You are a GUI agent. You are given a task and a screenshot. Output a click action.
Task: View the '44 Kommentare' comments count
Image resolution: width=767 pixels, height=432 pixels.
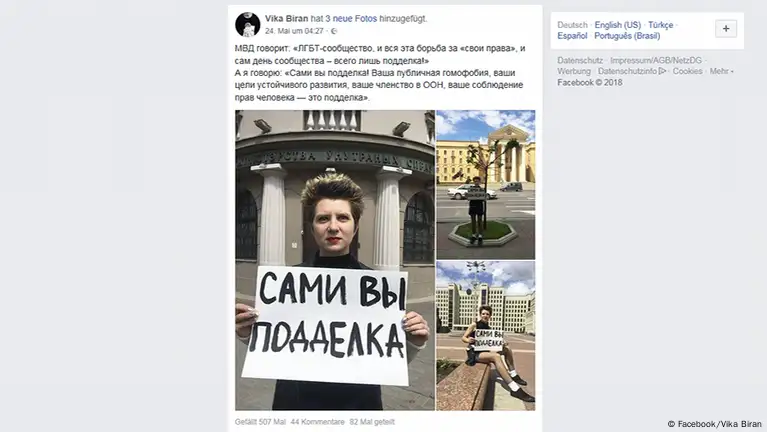(x=317, y=422)
